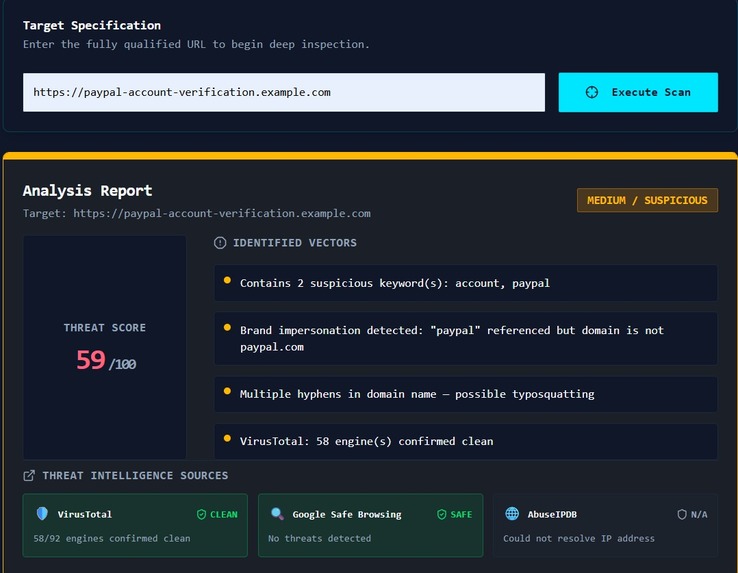Click the bullet for Multiple hyphens vector
Image resolution: width=738 pixels, height=573 pixels.
[227, 391]
